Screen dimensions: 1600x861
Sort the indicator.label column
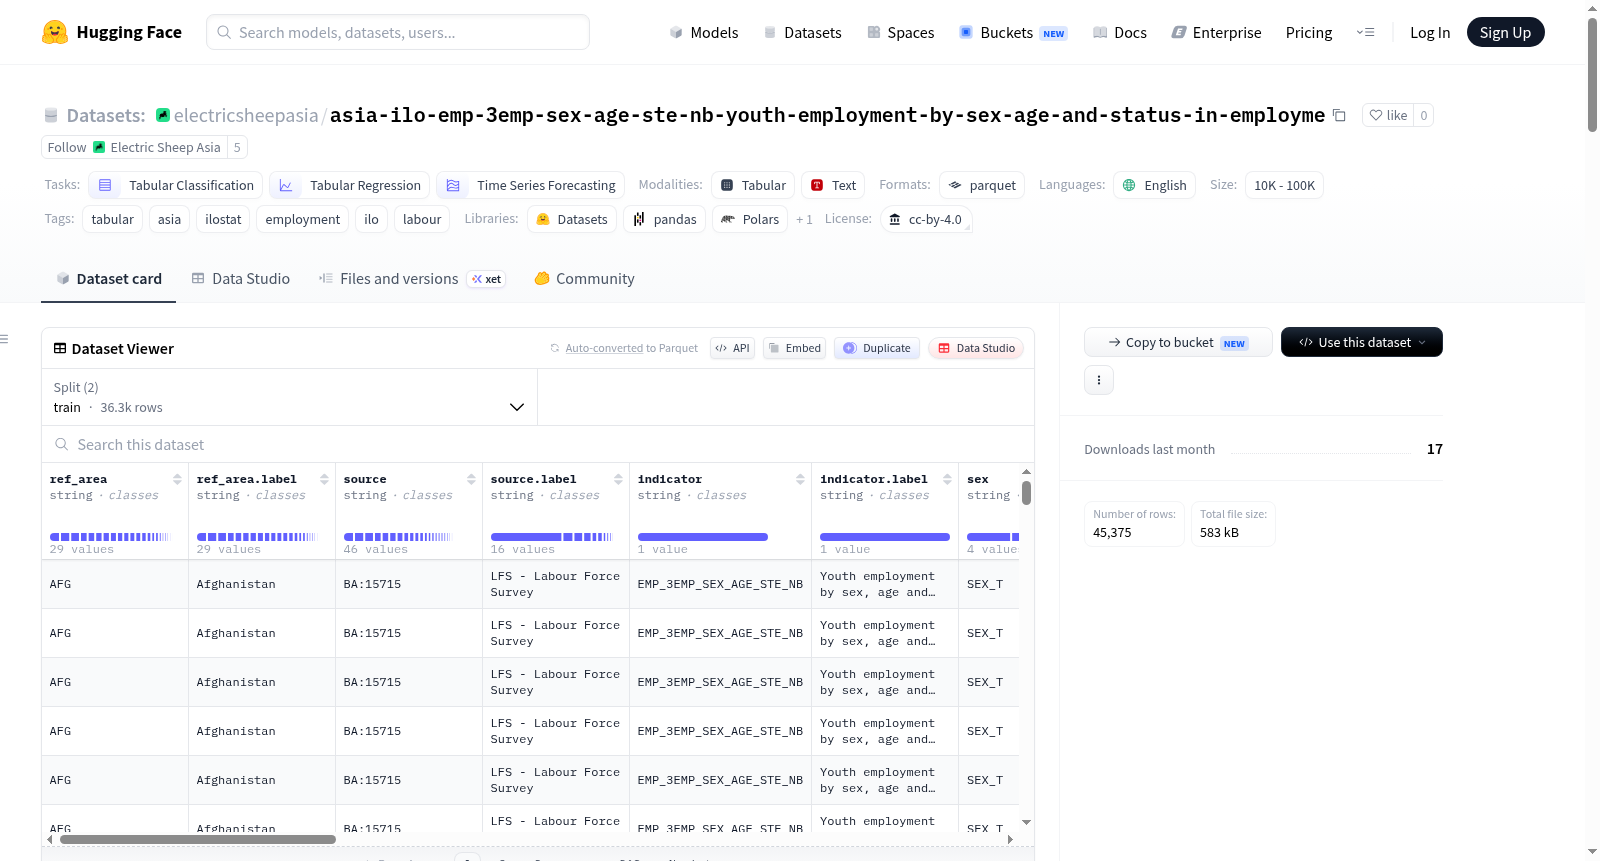[947, 480]
